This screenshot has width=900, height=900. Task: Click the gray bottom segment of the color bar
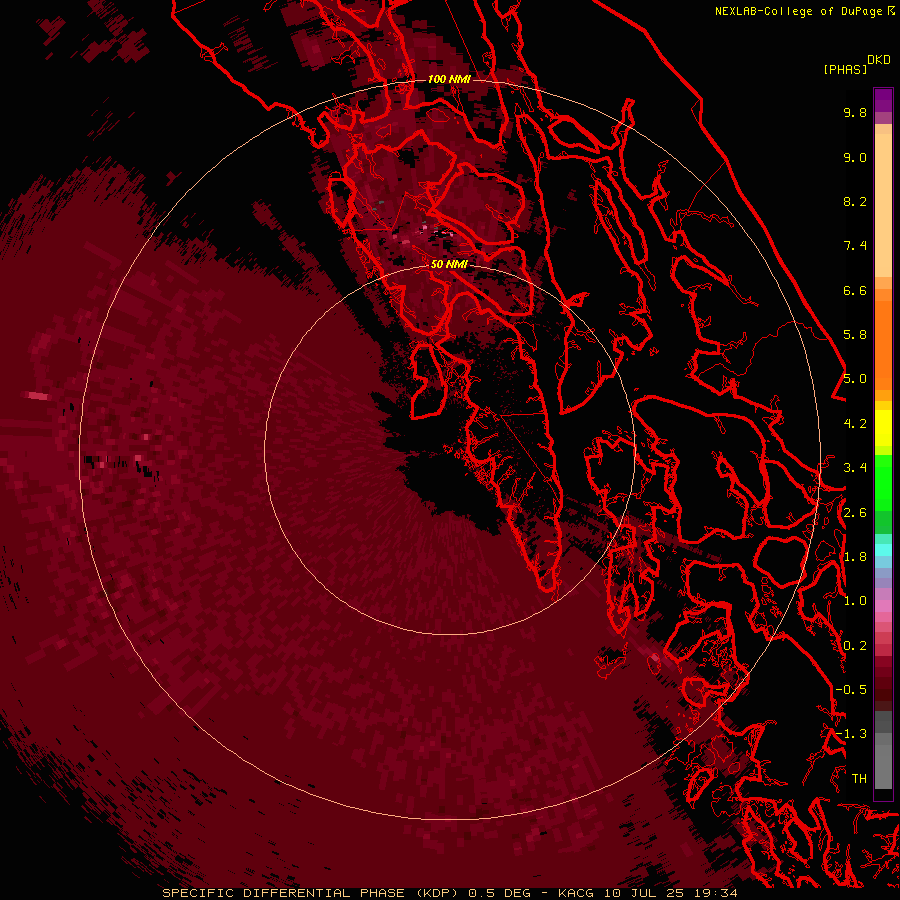click(883, 761)
